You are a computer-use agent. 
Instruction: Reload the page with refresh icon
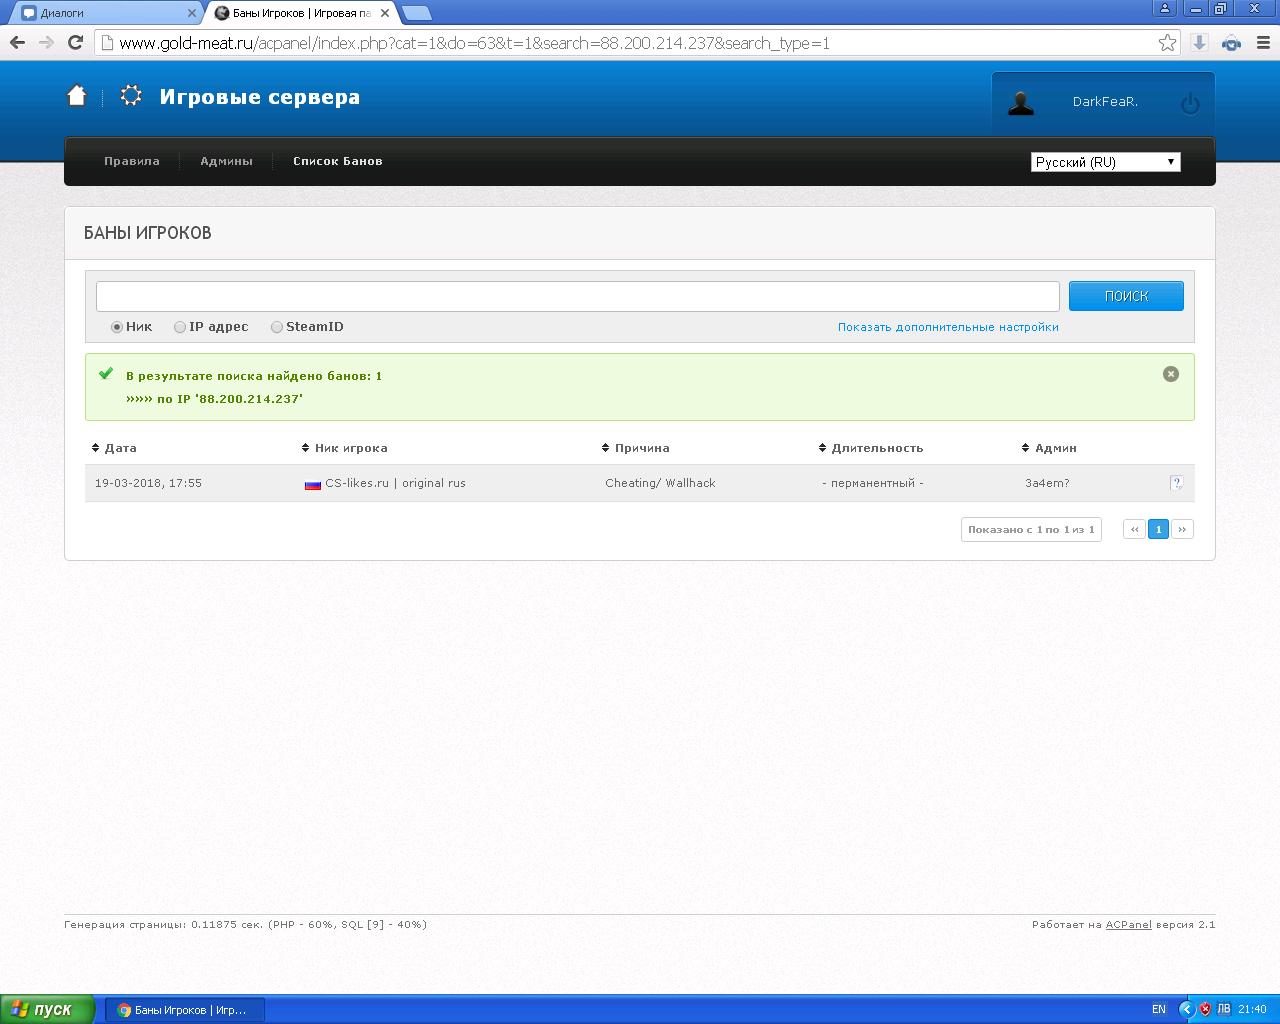[x=75, y=42]
